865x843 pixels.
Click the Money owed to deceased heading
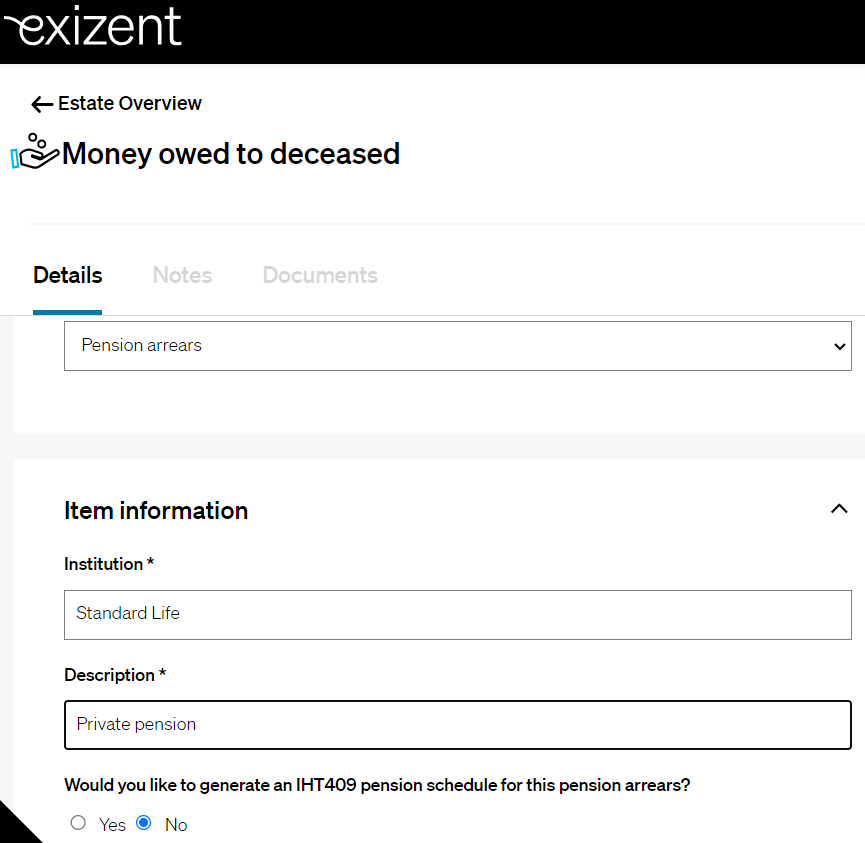click(x=231, y=153)
